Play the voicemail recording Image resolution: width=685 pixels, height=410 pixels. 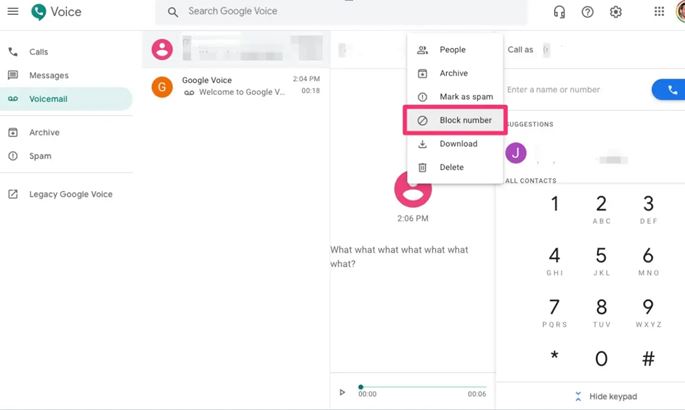342,392
